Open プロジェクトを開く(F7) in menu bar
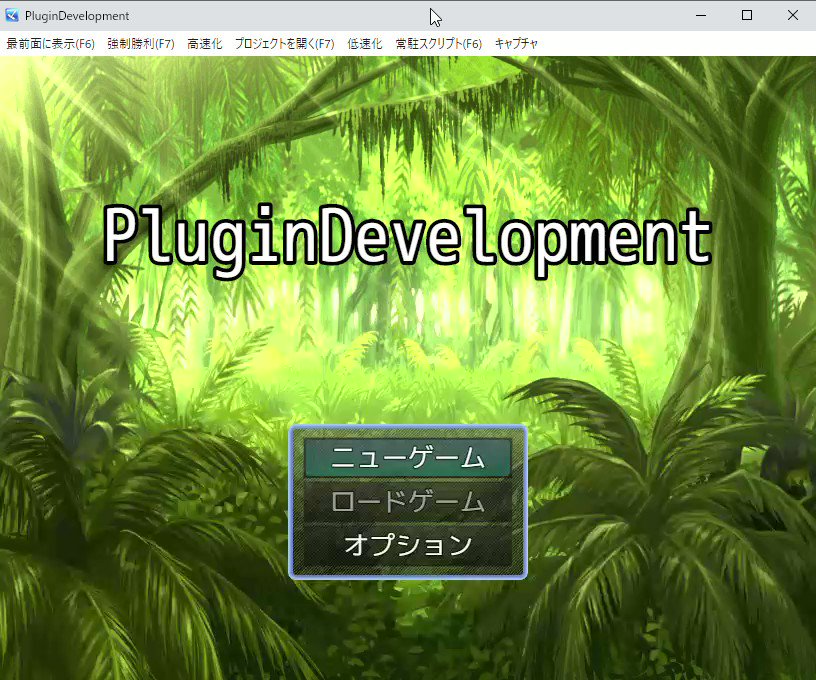 [285, 44]
